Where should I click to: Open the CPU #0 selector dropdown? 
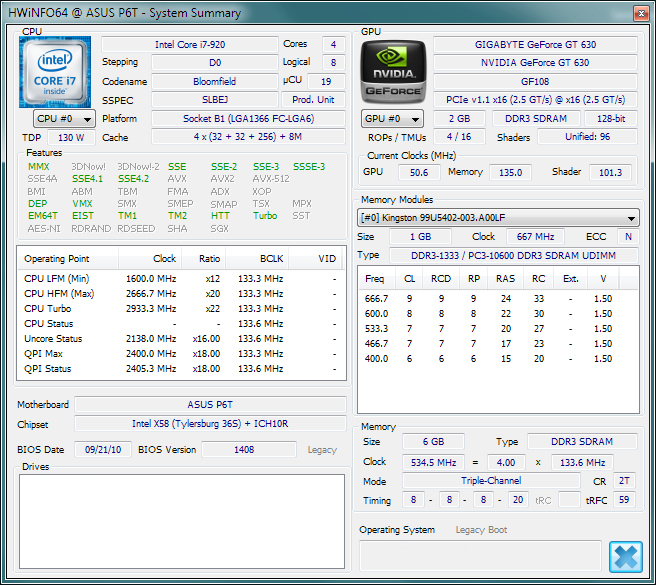pos(64,119)
